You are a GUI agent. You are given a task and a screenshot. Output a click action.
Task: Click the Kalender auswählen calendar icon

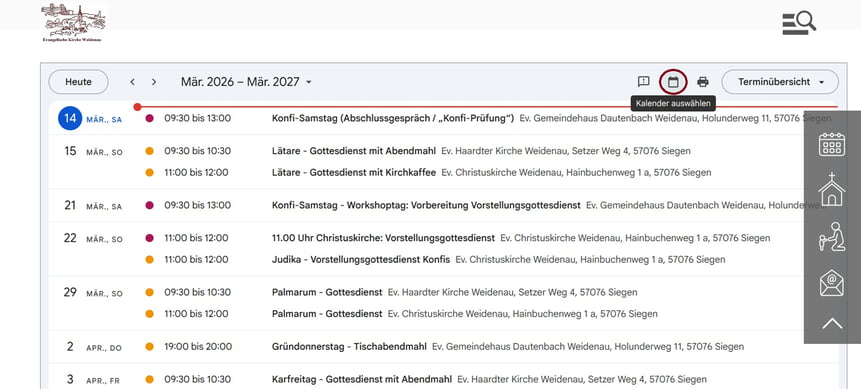pos(673,82)
